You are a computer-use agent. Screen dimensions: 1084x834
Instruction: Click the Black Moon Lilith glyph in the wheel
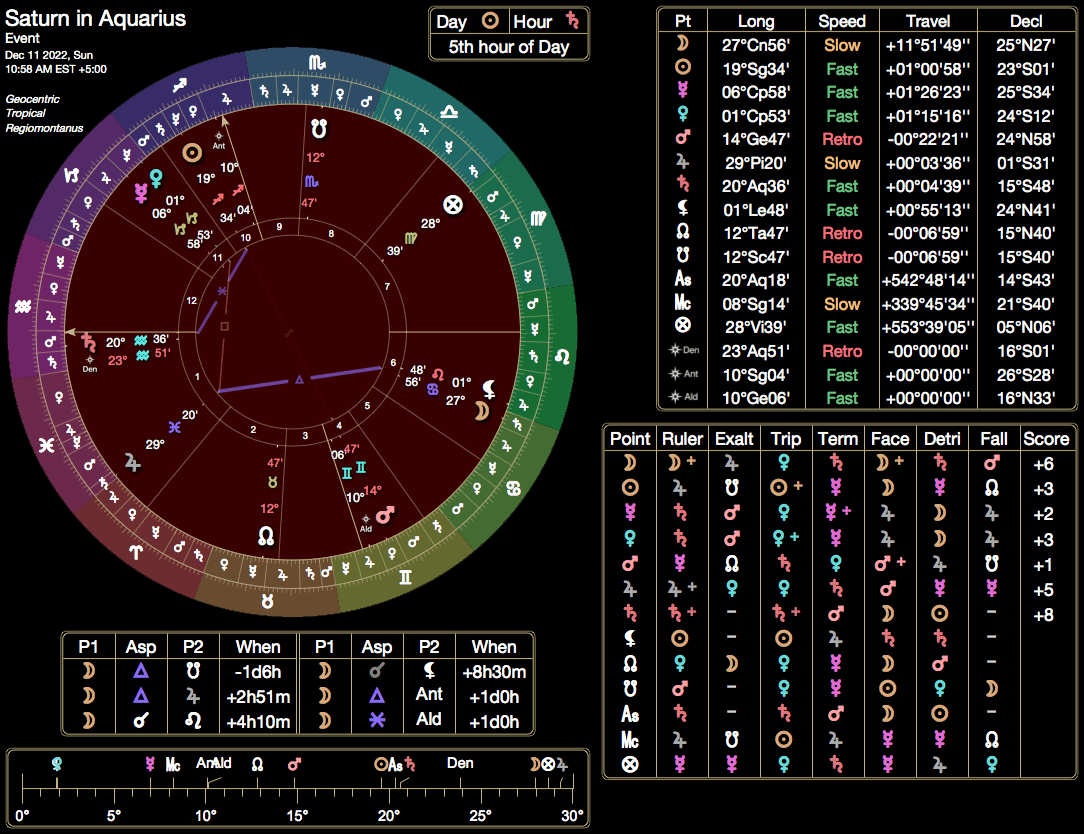click(x=489, y=386)
